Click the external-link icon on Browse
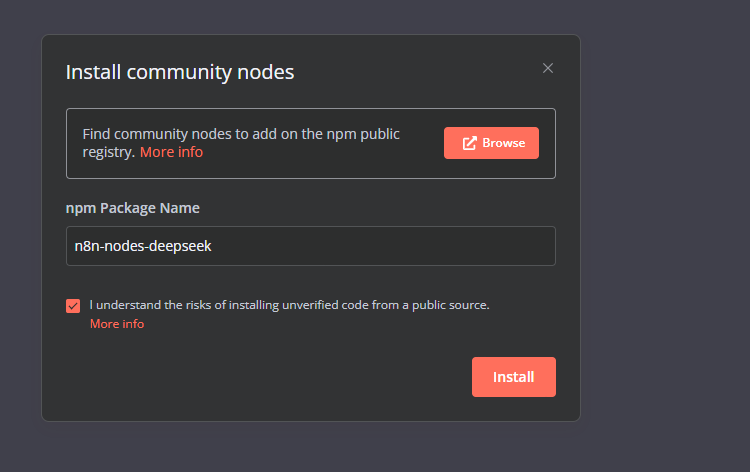 coord(469,143)
